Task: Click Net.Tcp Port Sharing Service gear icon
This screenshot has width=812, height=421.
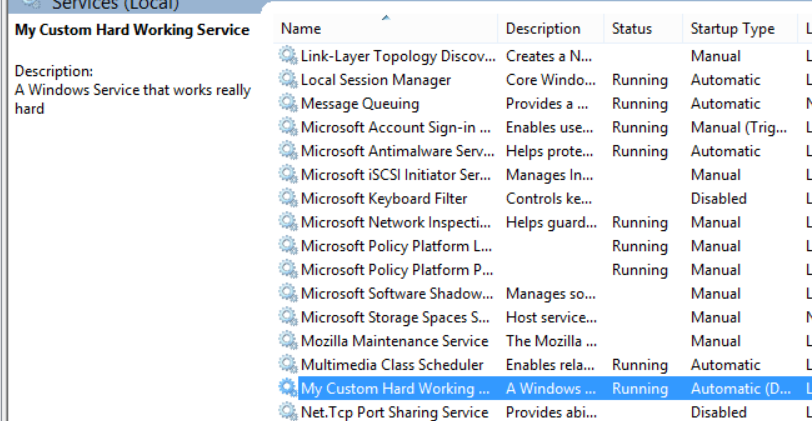Action: point(288,412)
